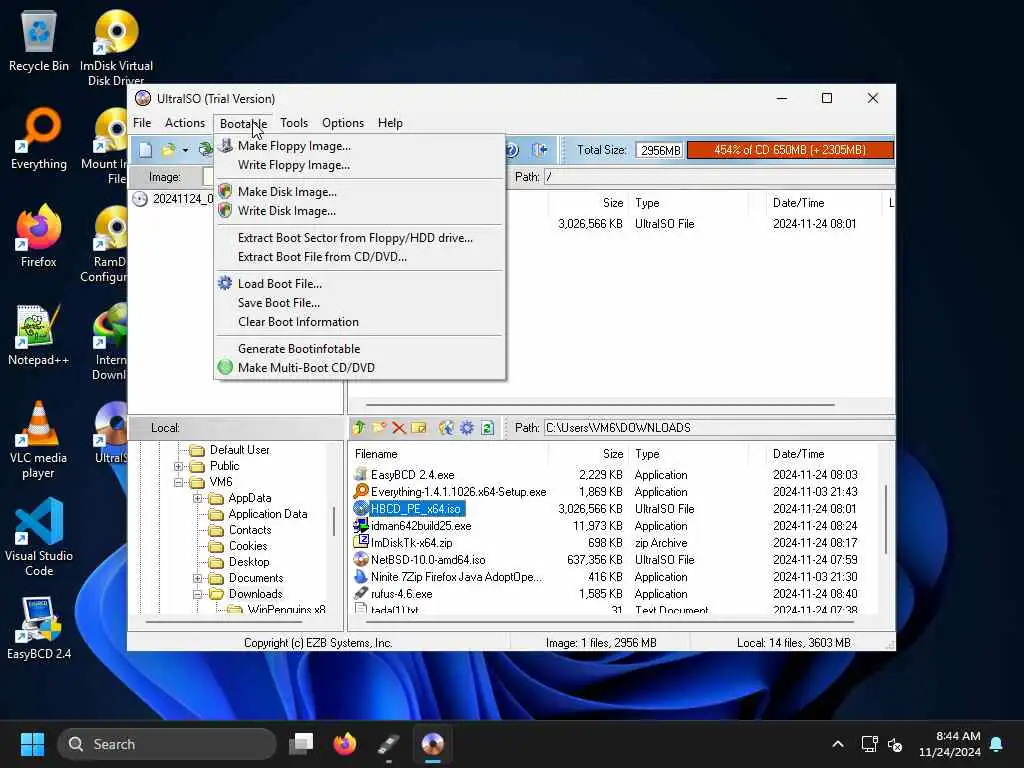Choose Extract Boot Sector from Floppy/HDD drive
This screenshot has height=768, width=1024.
tap(360, 238)
